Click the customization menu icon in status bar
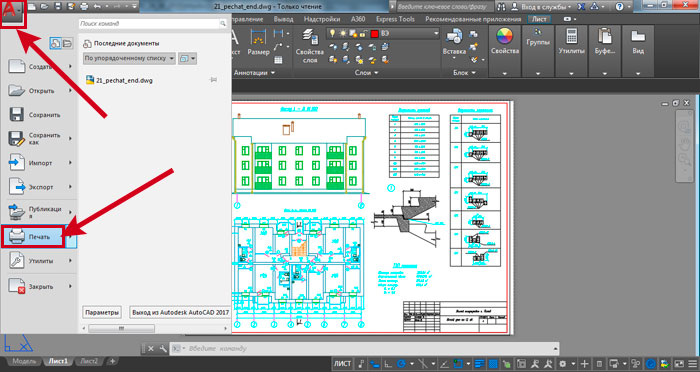The image size is (700, 372). tap(692, 364)
